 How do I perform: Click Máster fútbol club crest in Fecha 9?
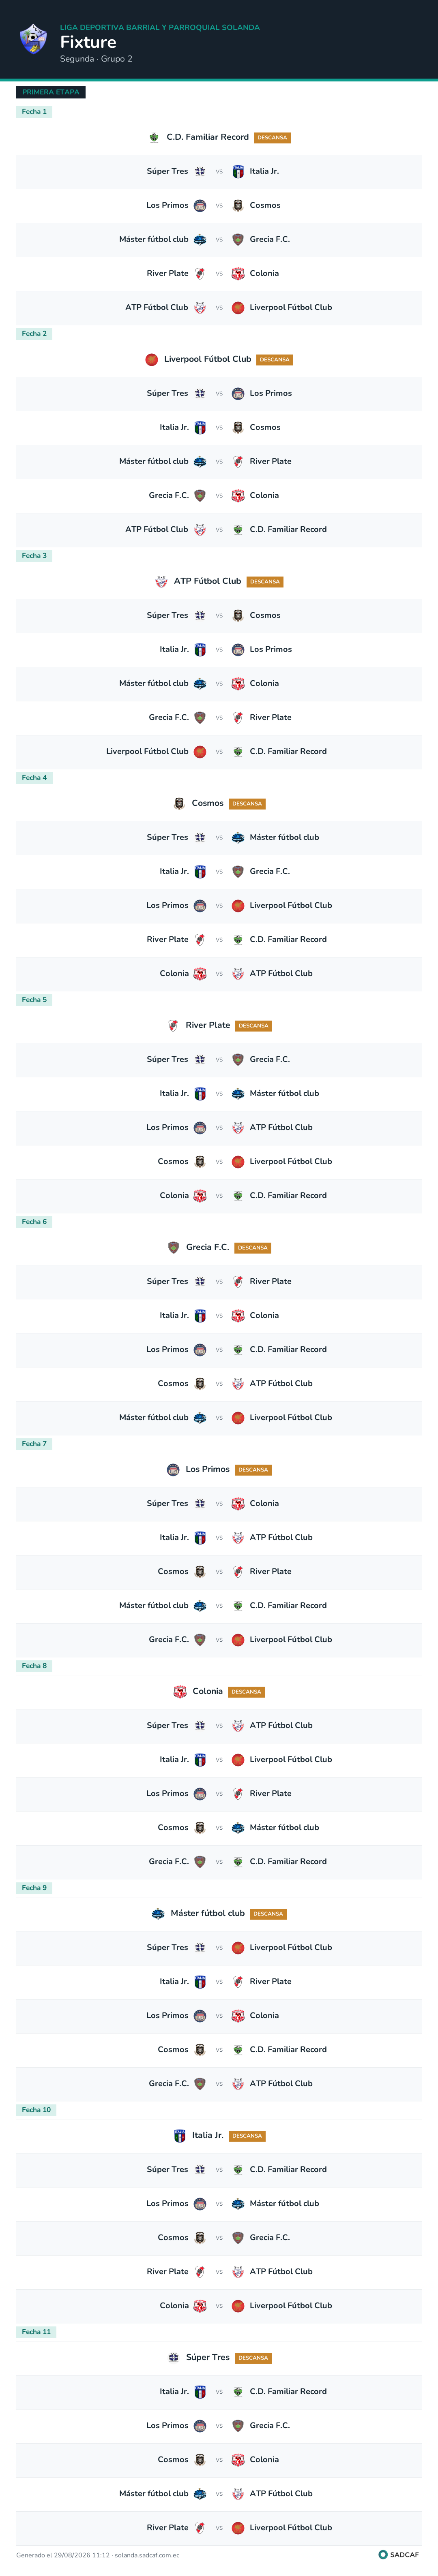[158, 1913]
